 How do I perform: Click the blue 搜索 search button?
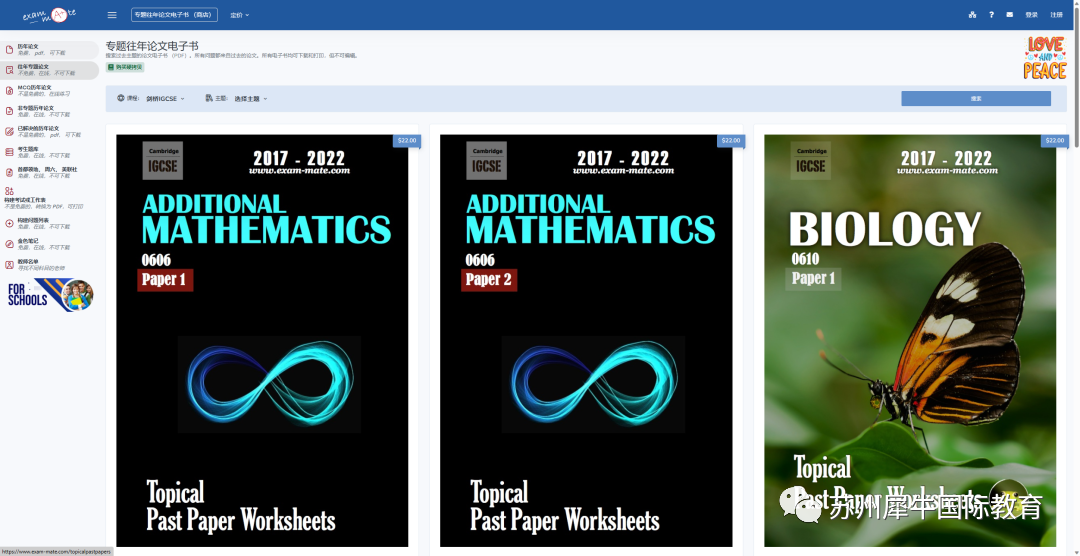(x=976, y=99)
